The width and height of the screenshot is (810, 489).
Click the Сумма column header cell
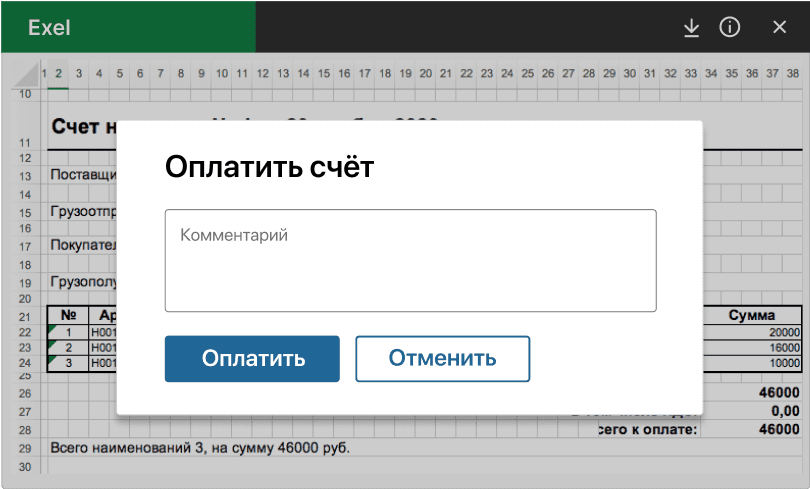752,315
